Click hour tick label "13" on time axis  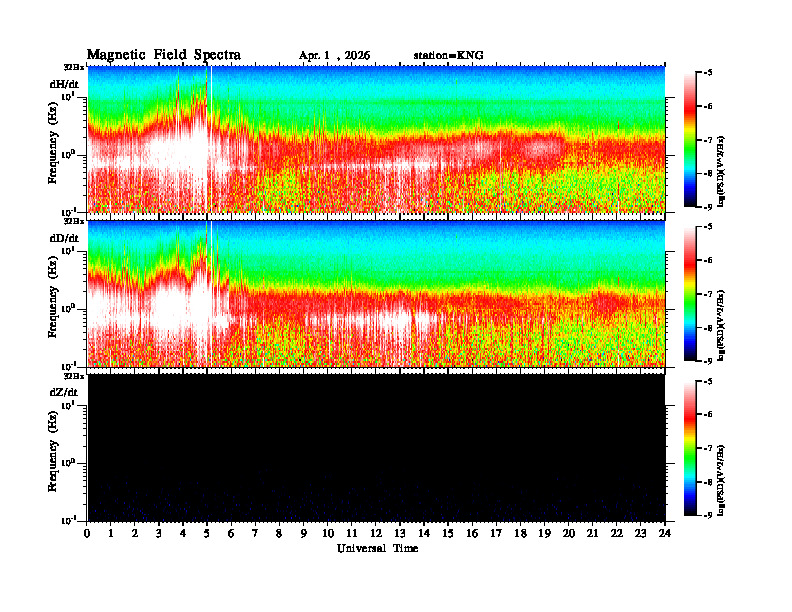pyautogui.click(x=400, y=533)
